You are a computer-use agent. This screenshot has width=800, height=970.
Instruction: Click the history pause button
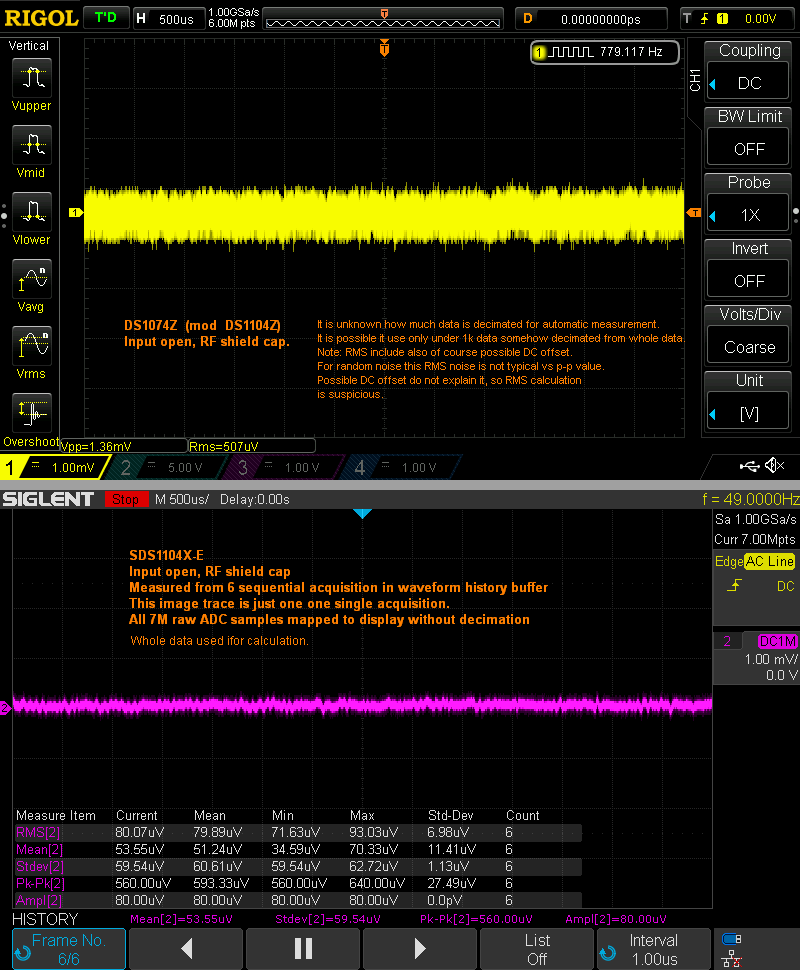point(303,948)
